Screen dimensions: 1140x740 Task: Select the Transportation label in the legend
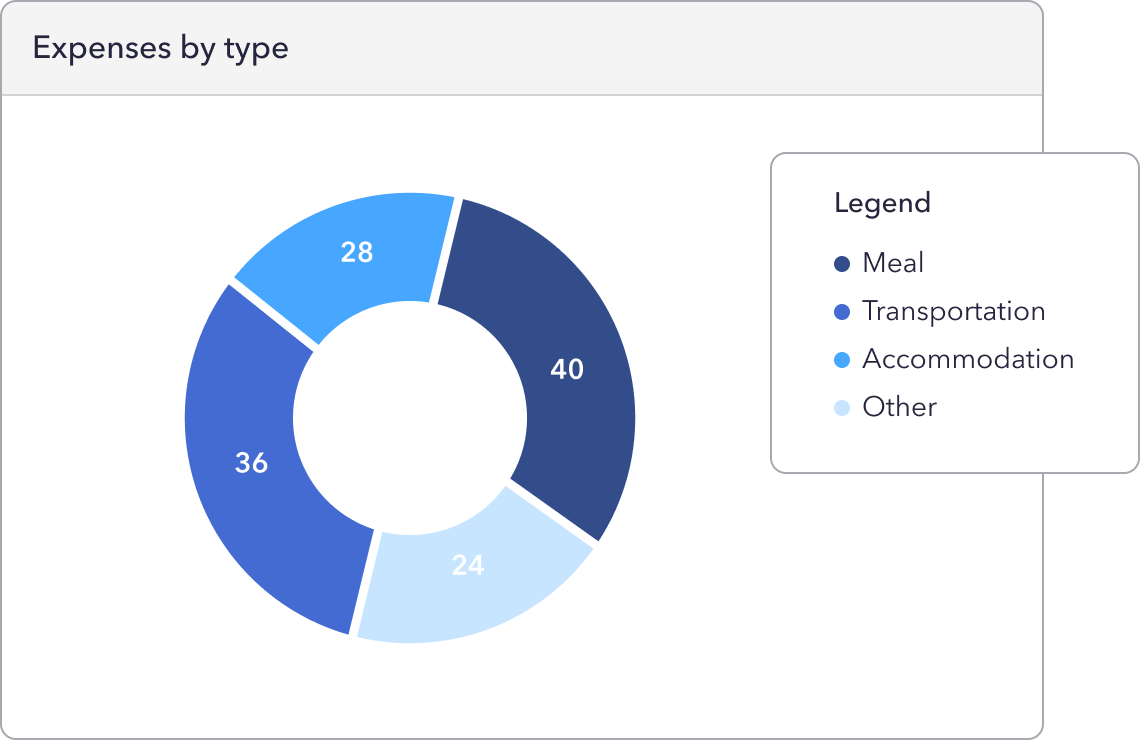coord(953,311)
